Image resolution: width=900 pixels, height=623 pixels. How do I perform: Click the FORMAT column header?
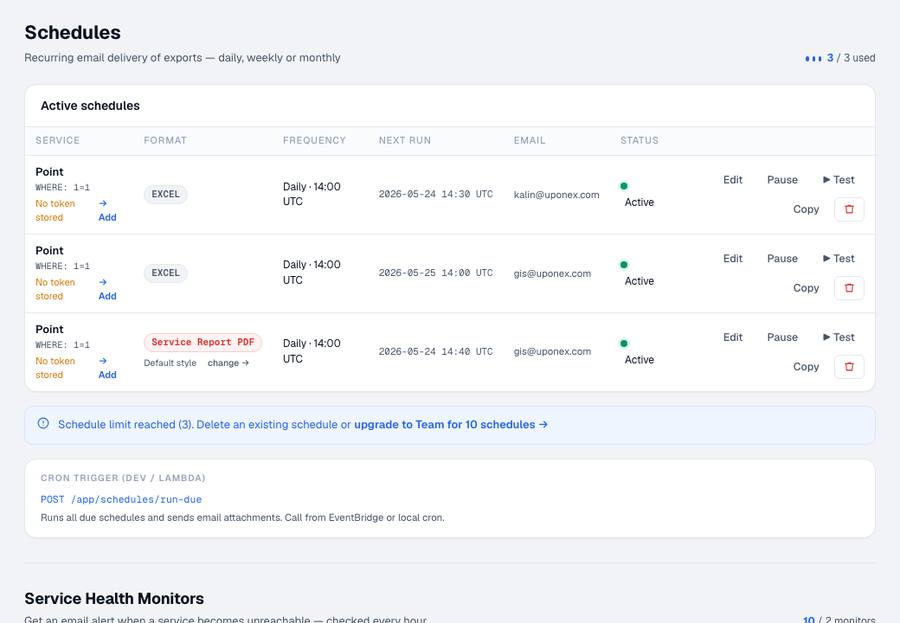click(165, 140)
